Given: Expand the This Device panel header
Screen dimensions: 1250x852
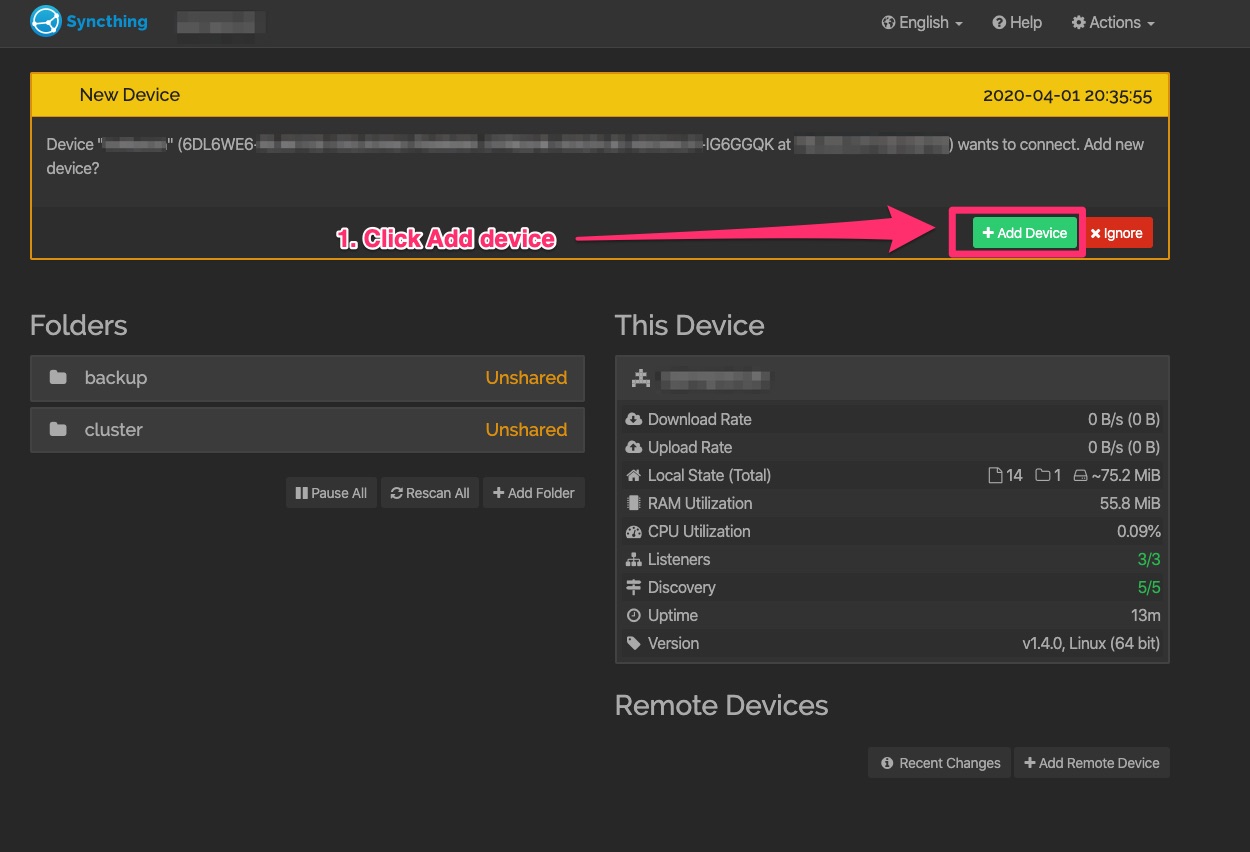Looking at the screenshot, I should pos(891,379).
